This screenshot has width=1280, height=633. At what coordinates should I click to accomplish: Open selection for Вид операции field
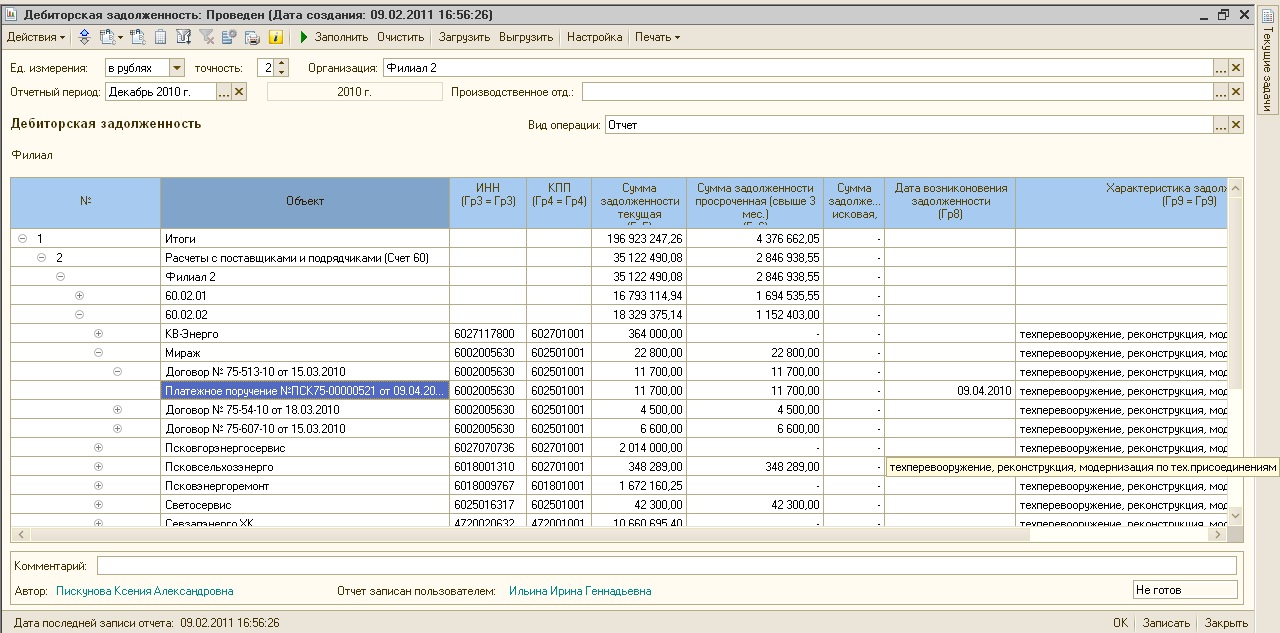coord(1220,125)
